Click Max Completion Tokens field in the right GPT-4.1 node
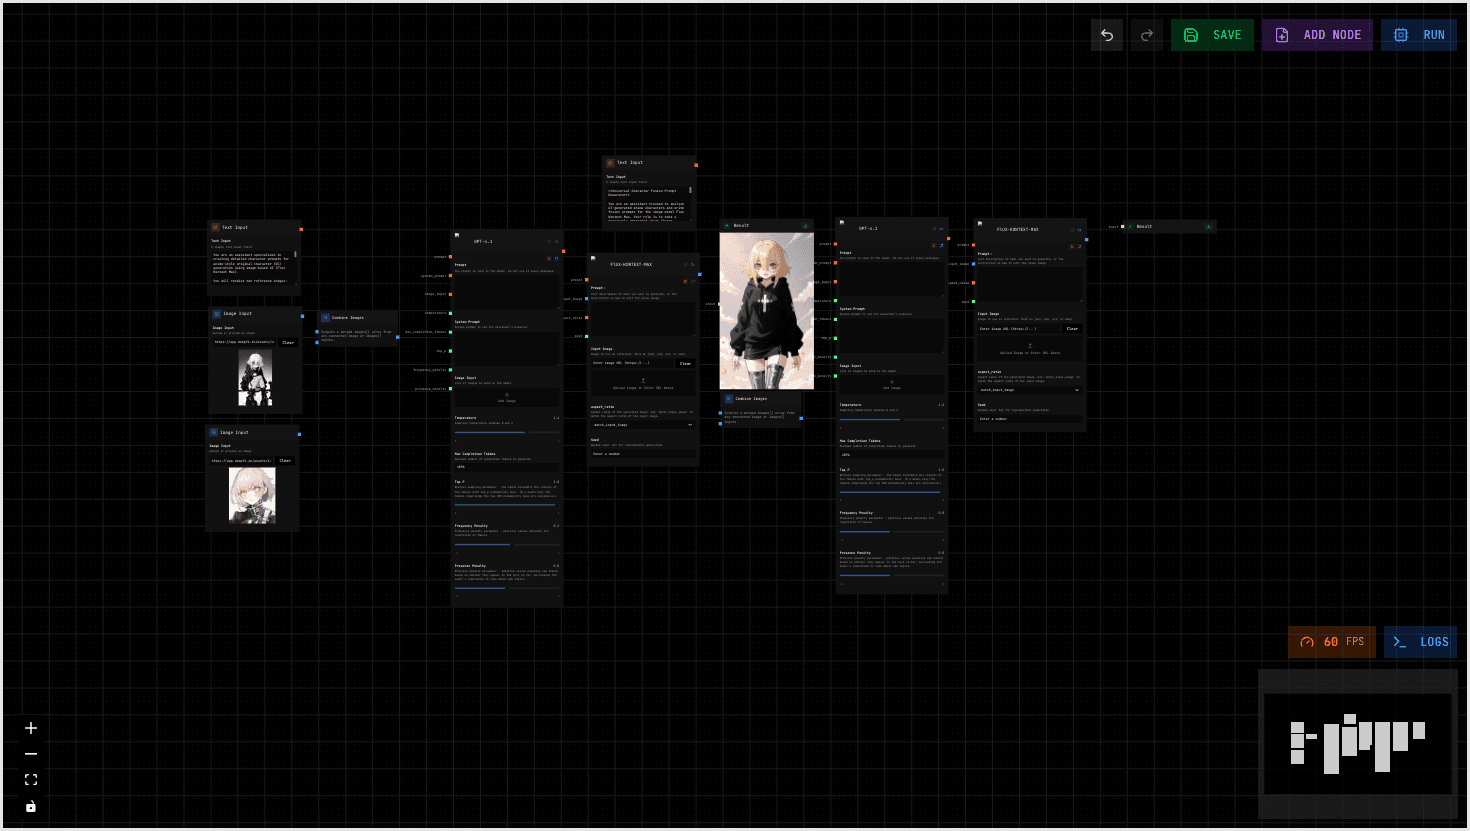The height and width of the screenshot is (831, 1470). click(x=892, y=455)
